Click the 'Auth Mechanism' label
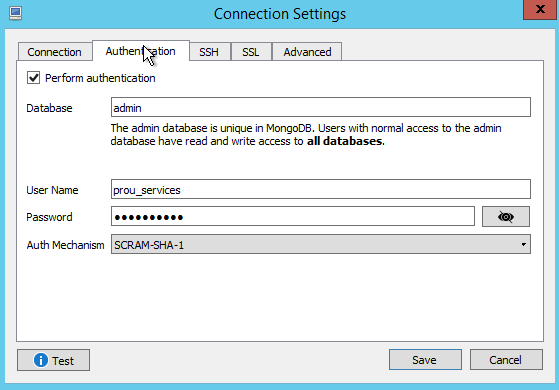The image size is (559, 390). point(66,245)
